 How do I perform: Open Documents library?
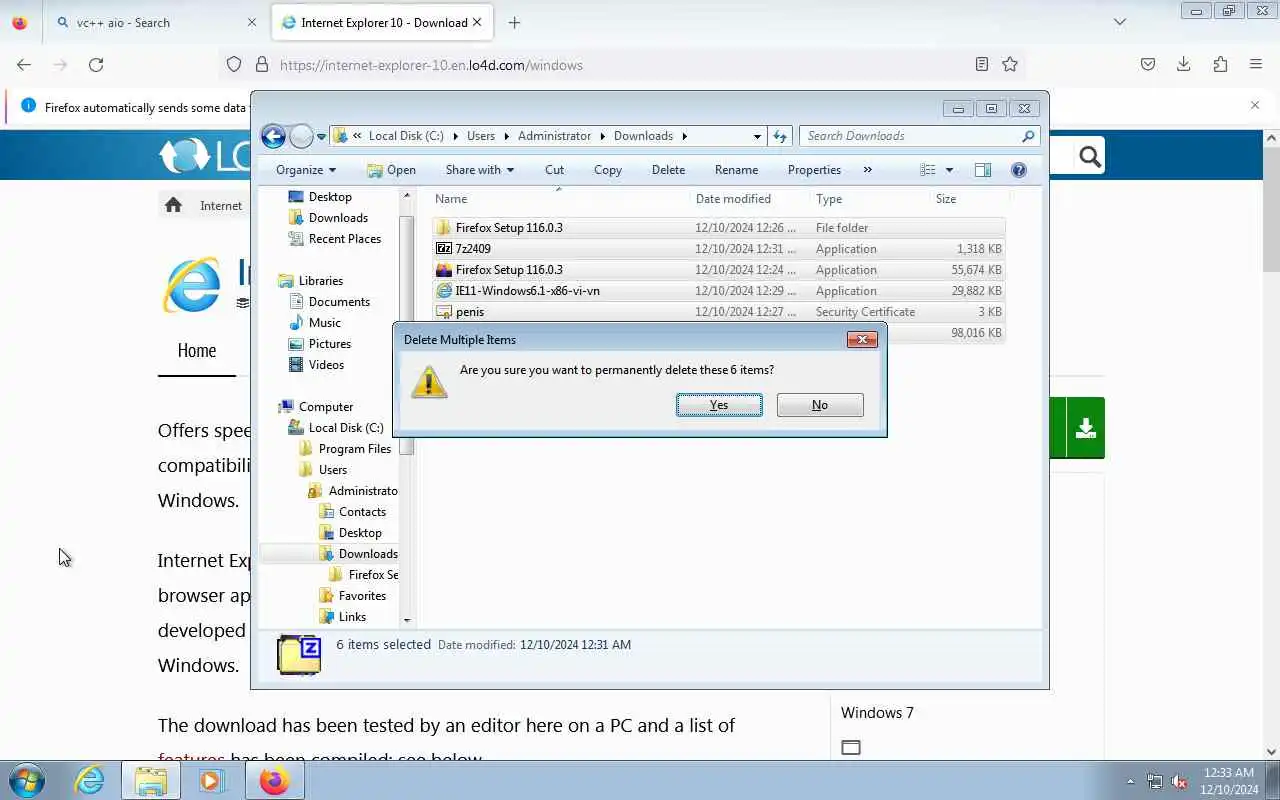[339, 302]
